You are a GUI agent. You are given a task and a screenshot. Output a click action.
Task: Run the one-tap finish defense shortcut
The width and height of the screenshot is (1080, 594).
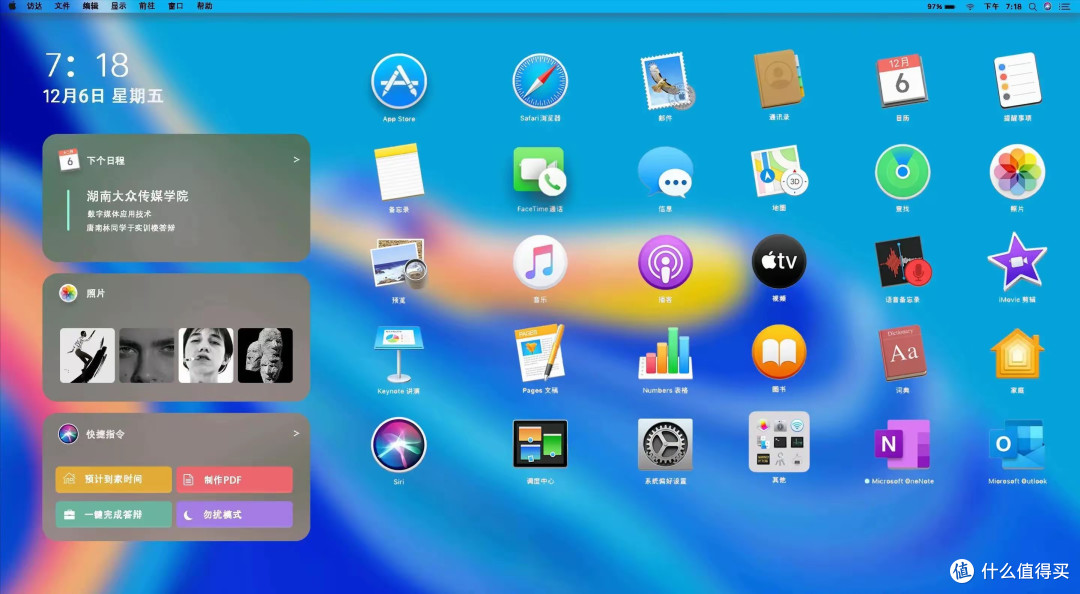coord(114,514)
